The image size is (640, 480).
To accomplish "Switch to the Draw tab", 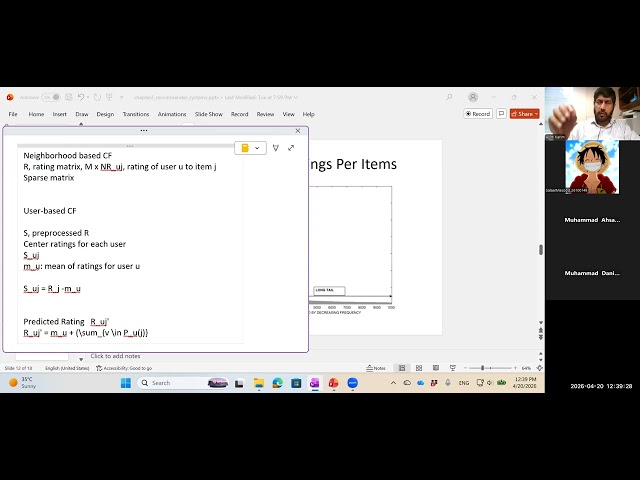I will click(82, 114).
